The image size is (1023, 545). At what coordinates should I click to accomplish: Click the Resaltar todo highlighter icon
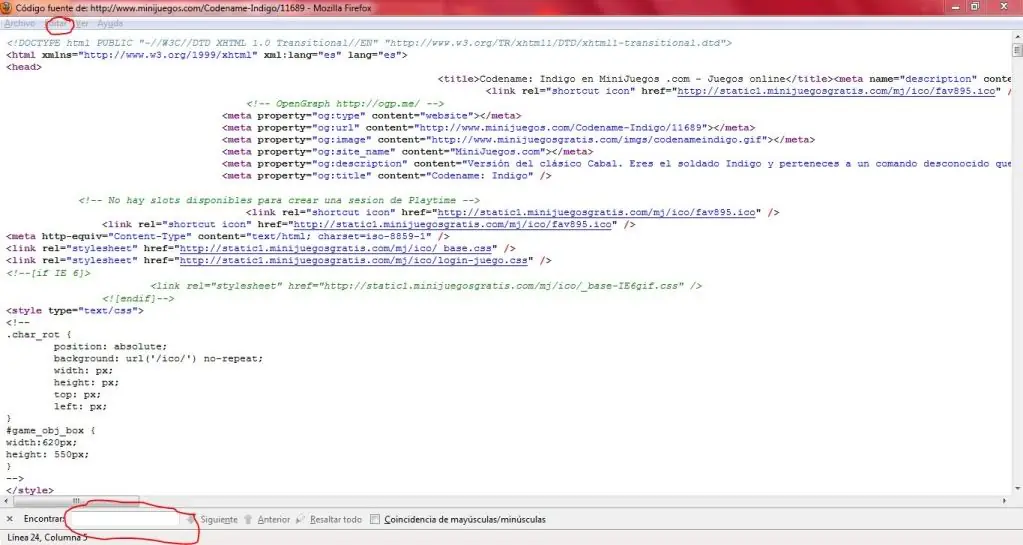click(300, 520)
